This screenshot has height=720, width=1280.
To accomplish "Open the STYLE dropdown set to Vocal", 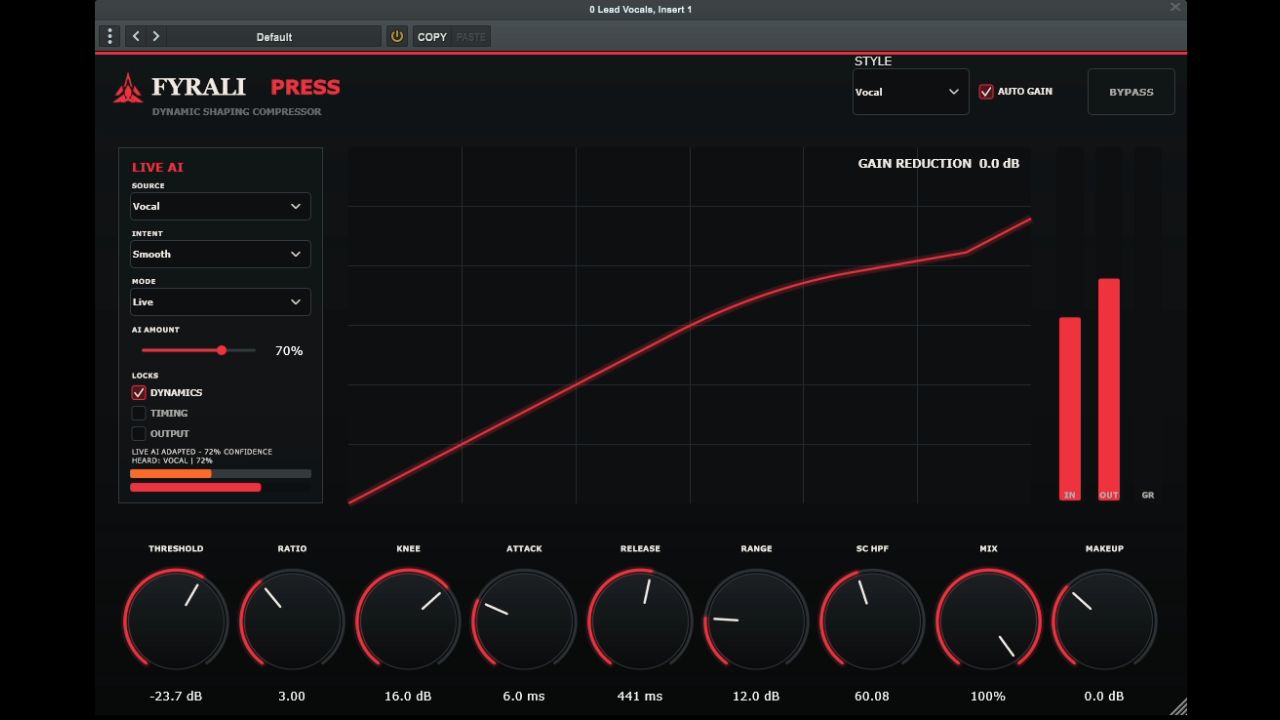I will [x=910, y=92].
